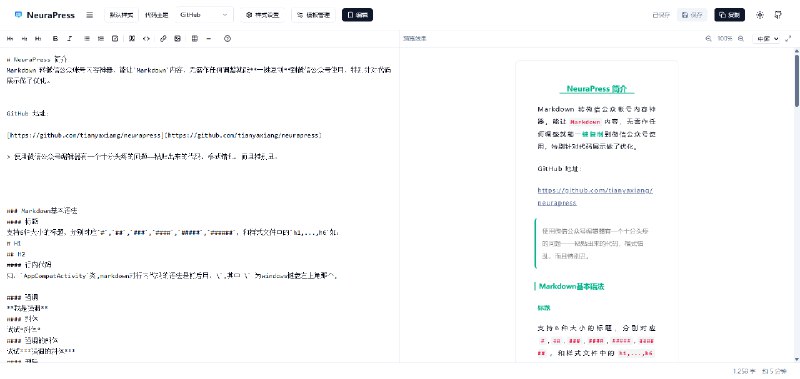800x379 pixels.
Task: Click the dark edit mode button
Action: [357, 15]
